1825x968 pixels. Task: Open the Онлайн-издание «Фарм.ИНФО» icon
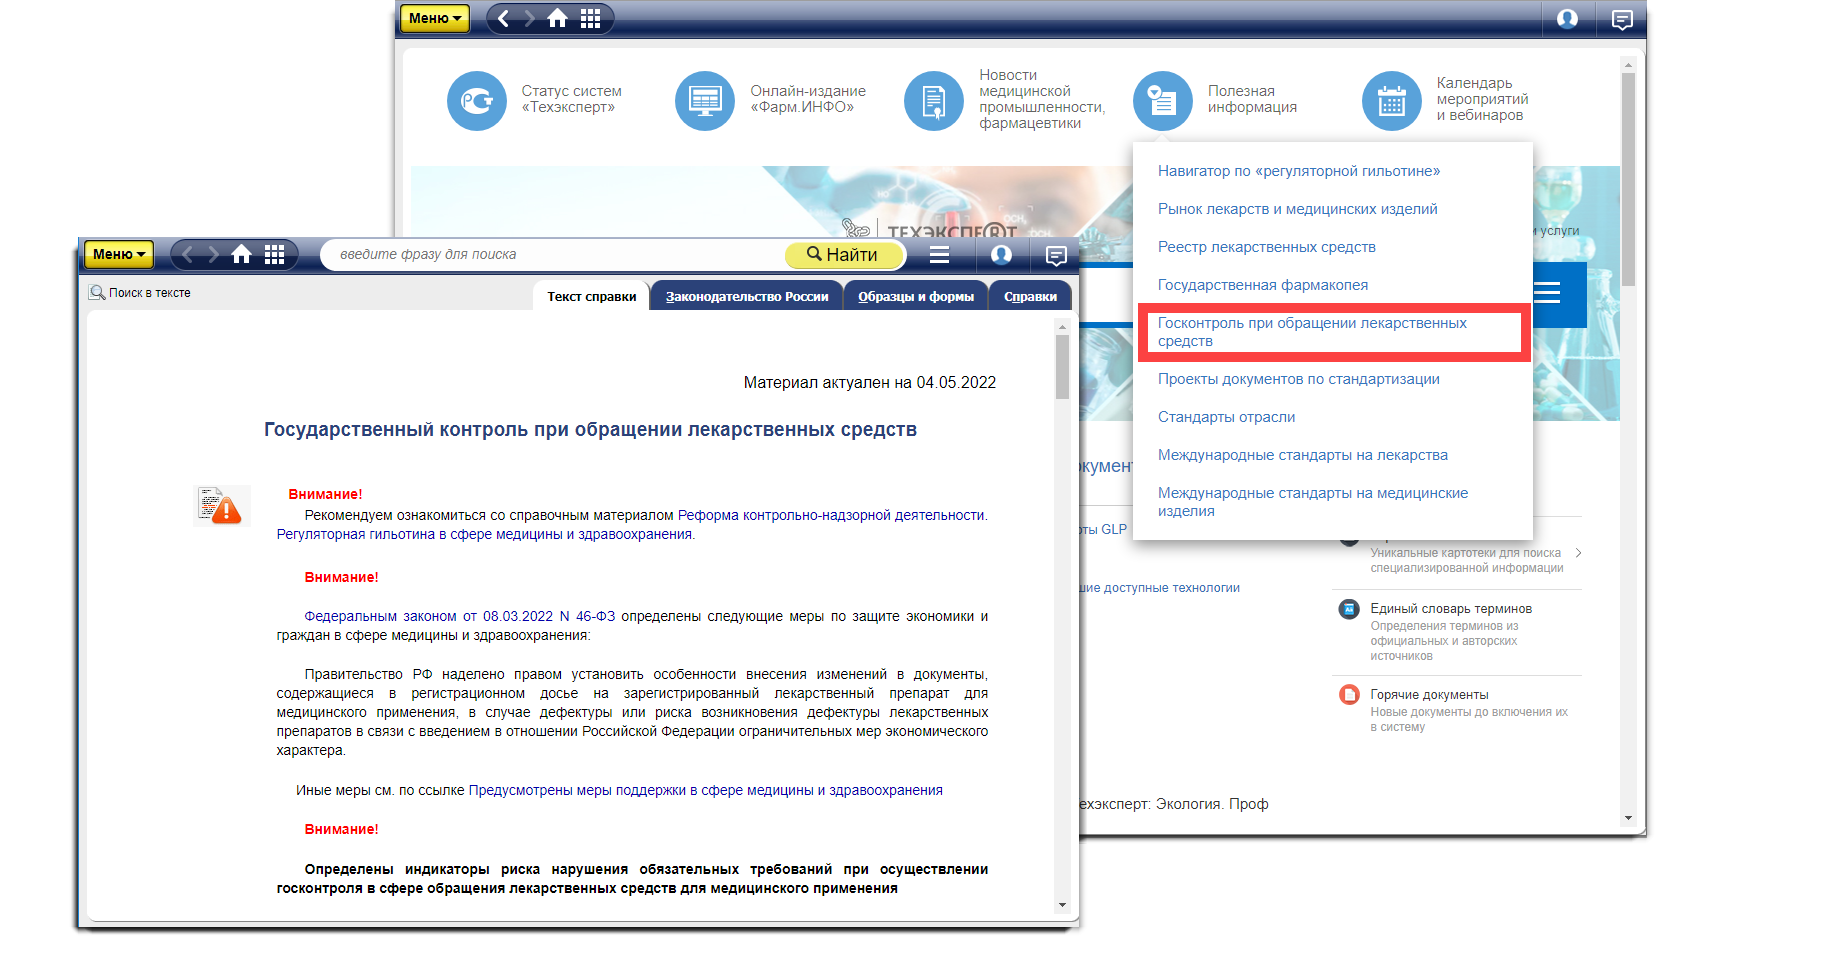[x=705, y=101]
